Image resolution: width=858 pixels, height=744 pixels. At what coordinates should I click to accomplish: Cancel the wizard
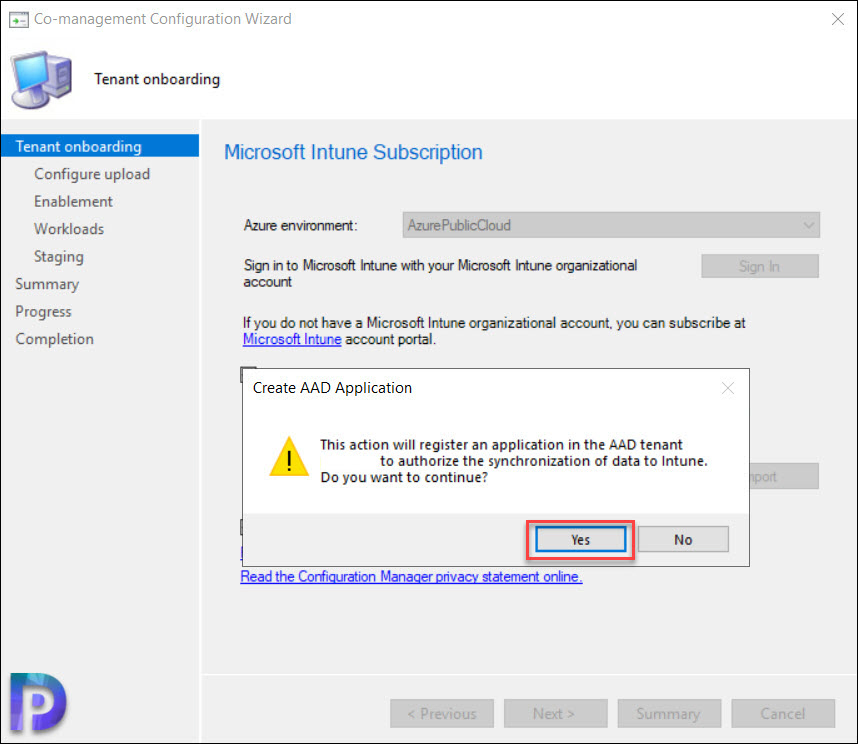[783, 713]
